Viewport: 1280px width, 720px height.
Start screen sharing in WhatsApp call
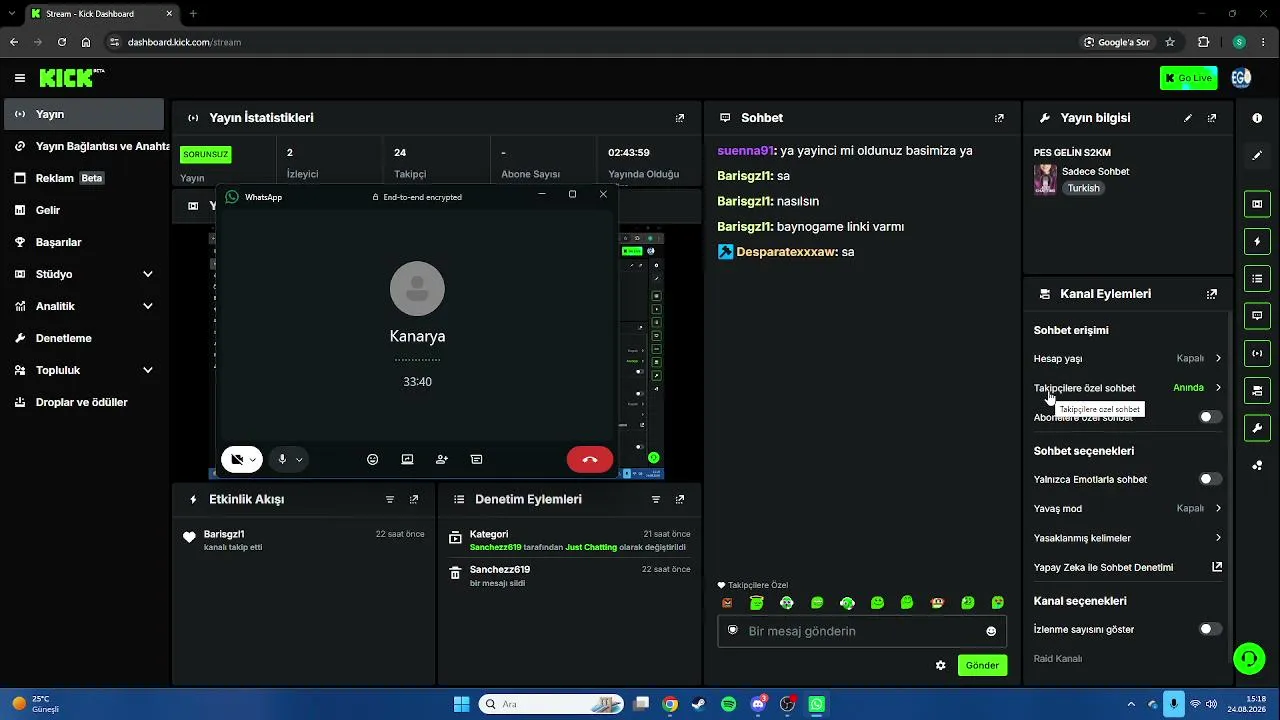(407, 459)
